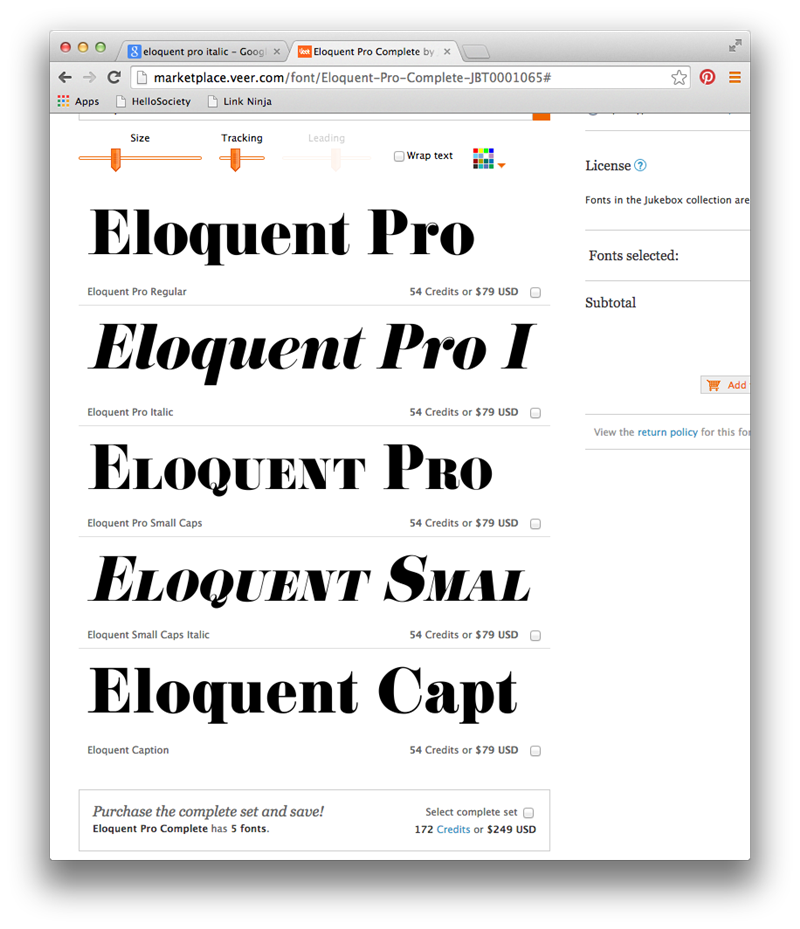This screenshot has height=929, width=800.
Task: Click the 'Subtotal' heading
Action: 610,303
